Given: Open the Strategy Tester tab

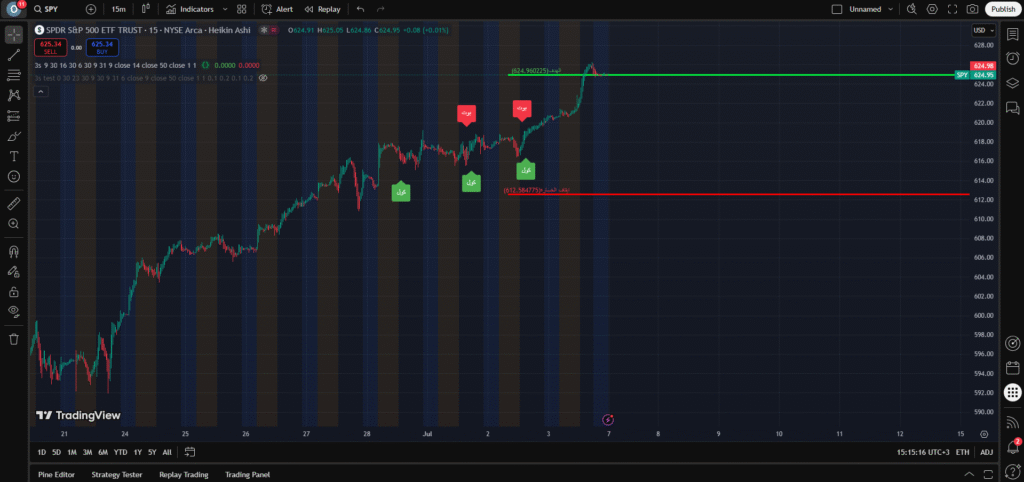Looking at the screenshot, I should click(117, 475).
